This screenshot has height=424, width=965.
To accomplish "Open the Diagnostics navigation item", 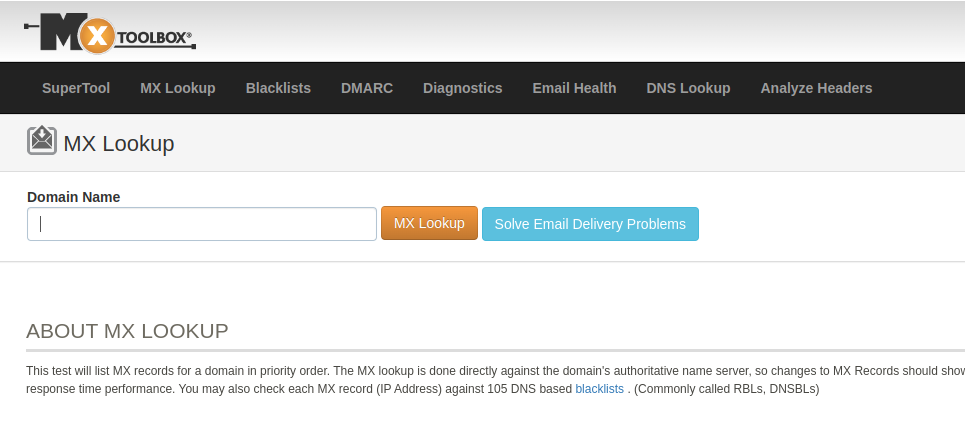I will (463, 88).
